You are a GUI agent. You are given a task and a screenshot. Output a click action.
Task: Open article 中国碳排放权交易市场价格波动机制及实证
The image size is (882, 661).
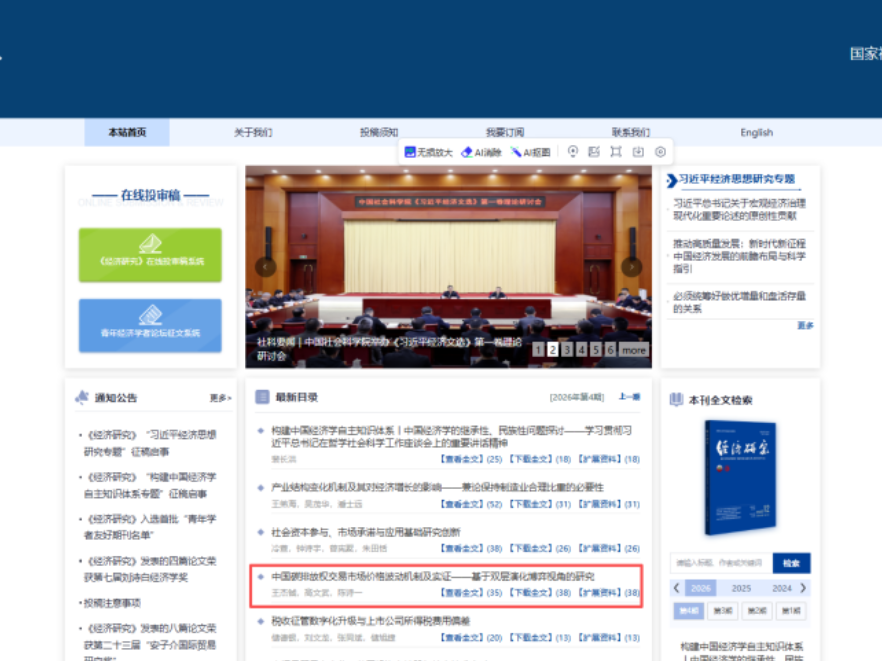[433, 576]
